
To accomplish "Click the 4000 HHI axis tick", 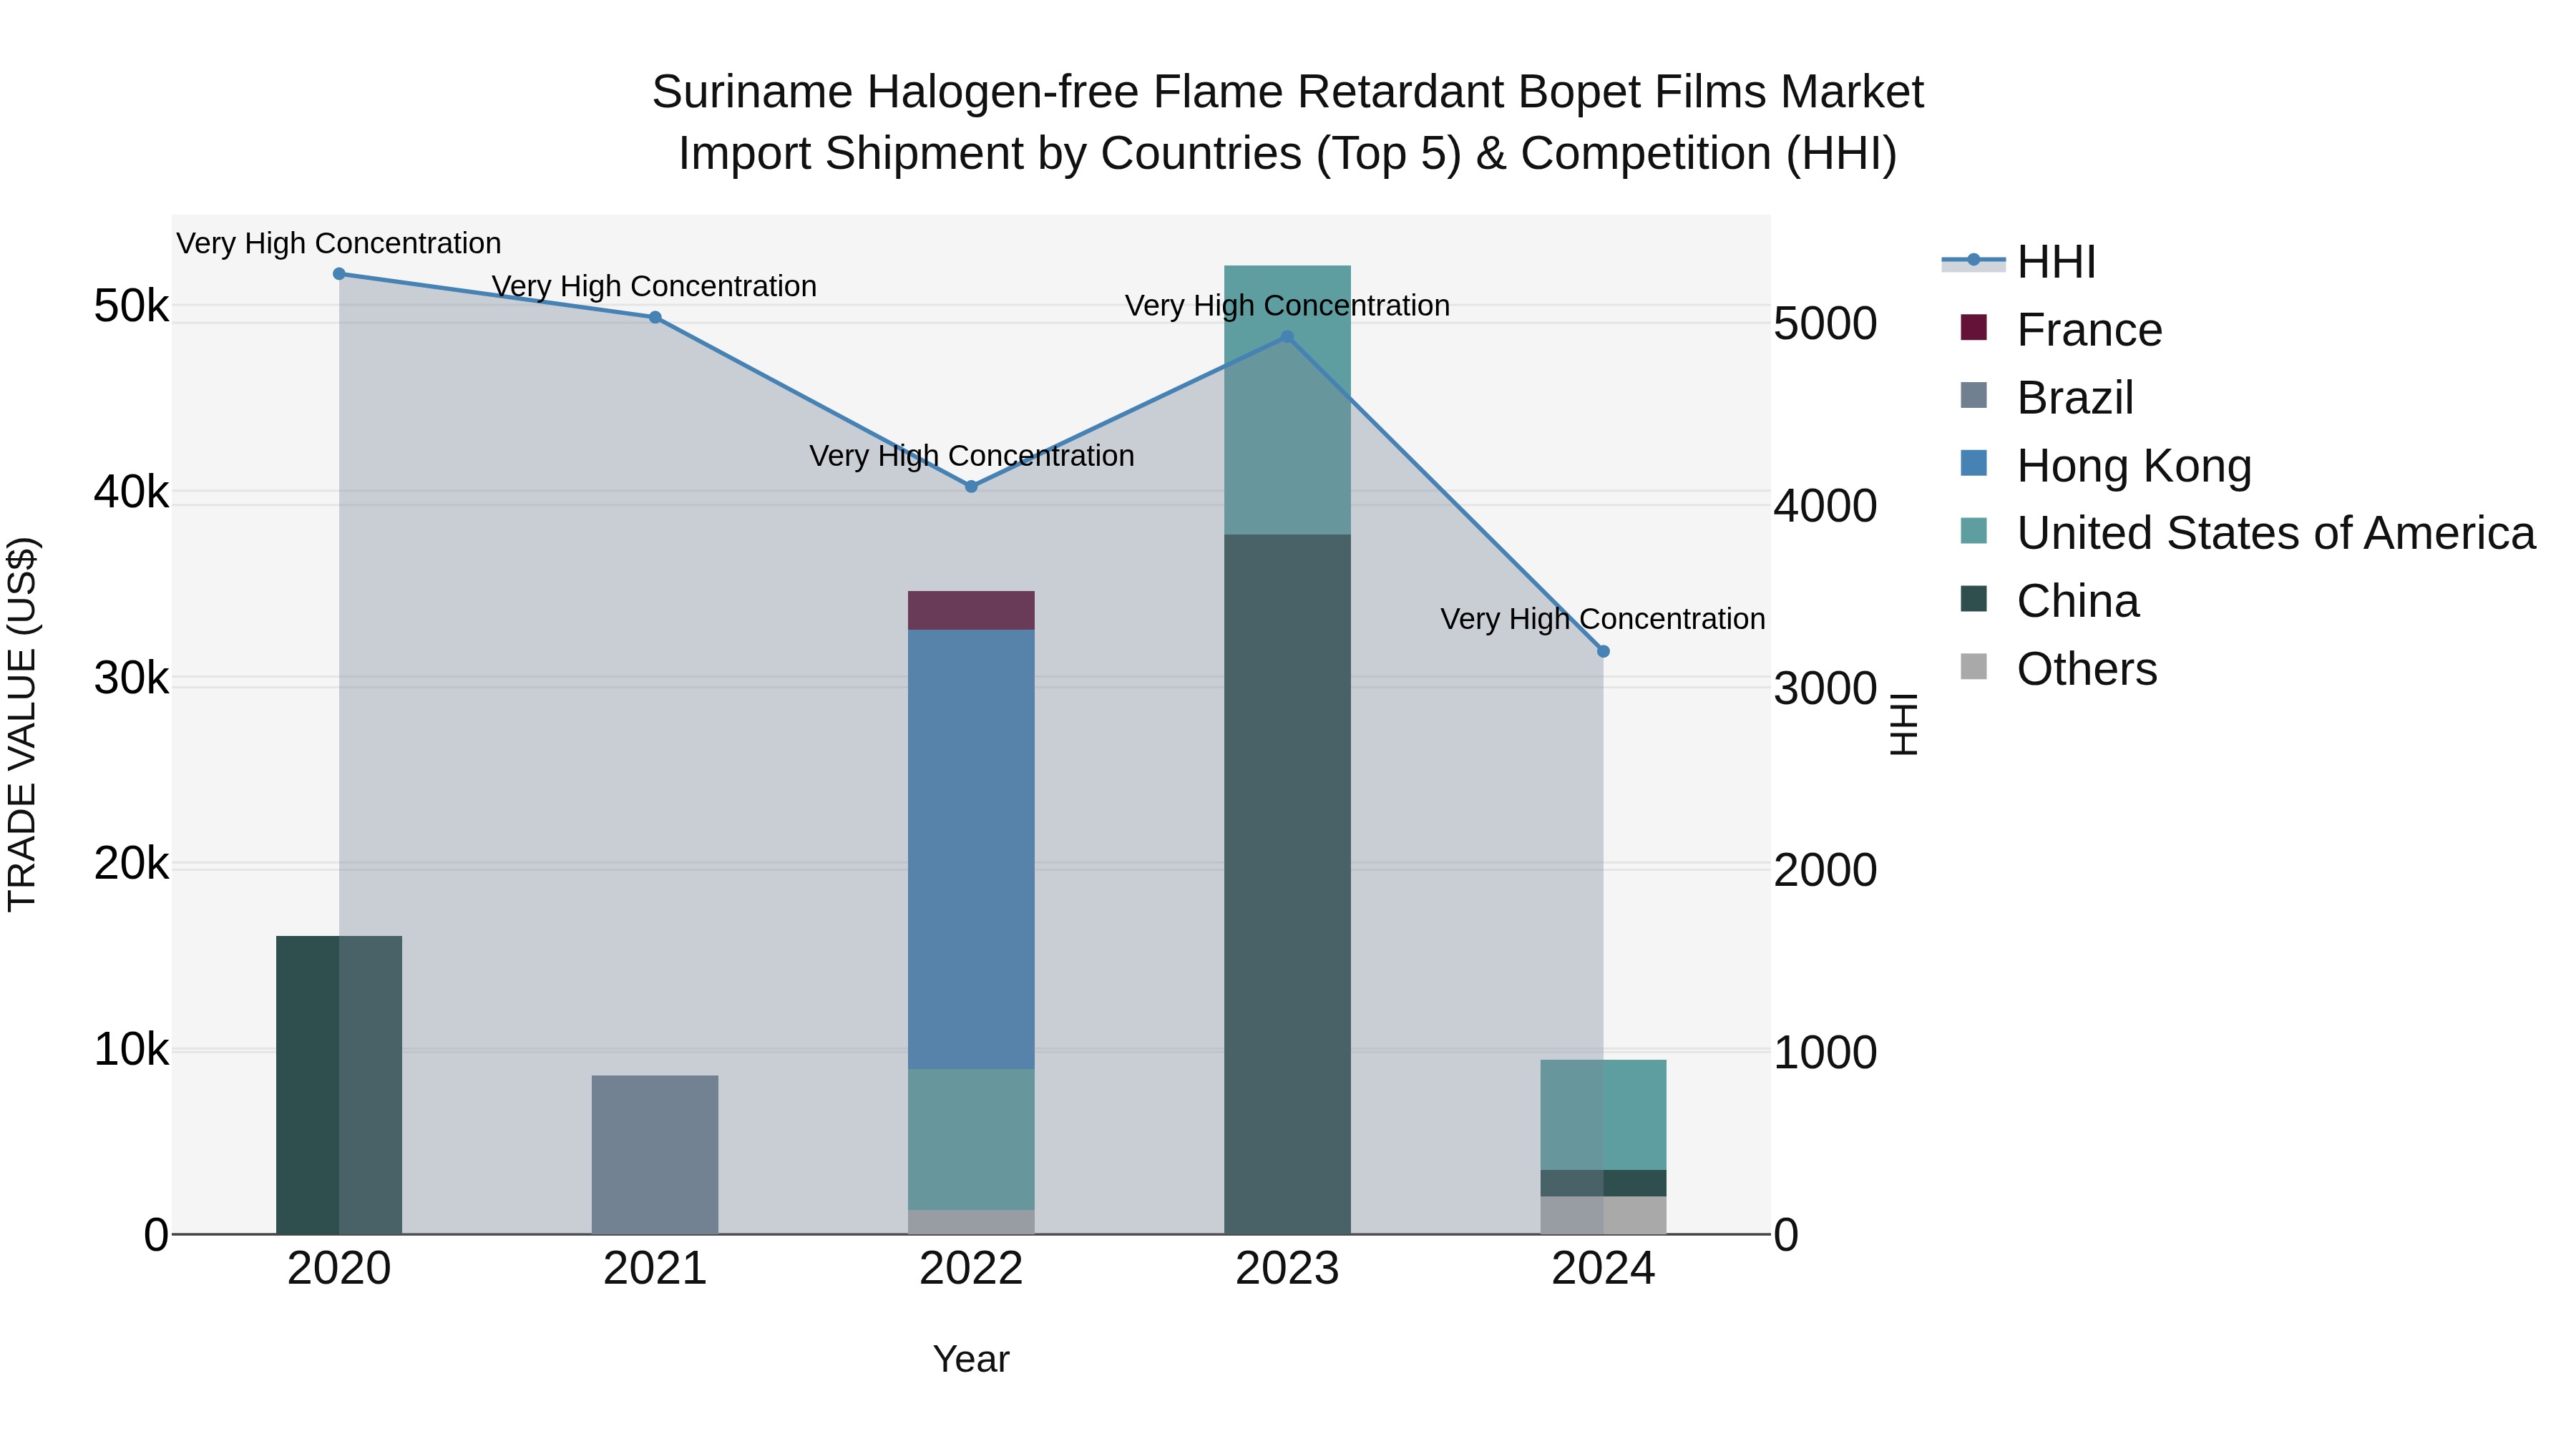I will pos(1826,505).
